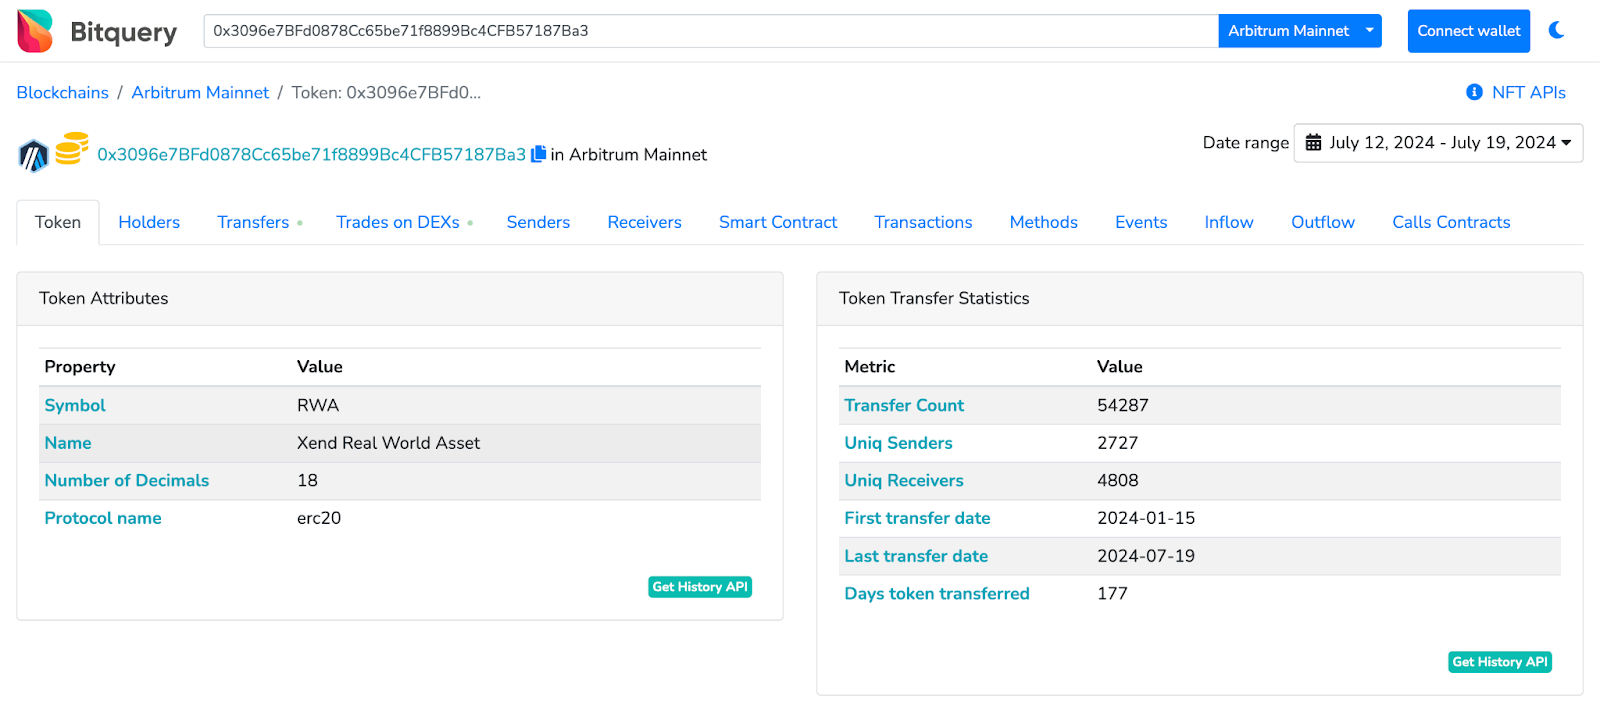Screen dimensions: 1600x709
Task: Click Get History API in Transfer Statistics
Action: (1500, 662)
